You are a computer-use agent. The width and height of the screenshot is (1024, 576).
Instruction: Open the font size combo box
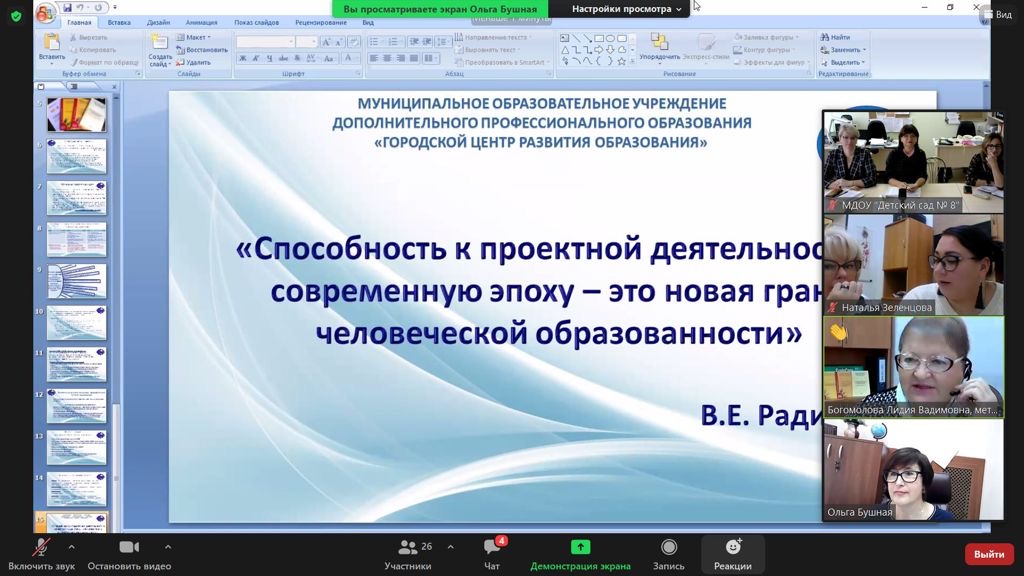pos(306,41)
